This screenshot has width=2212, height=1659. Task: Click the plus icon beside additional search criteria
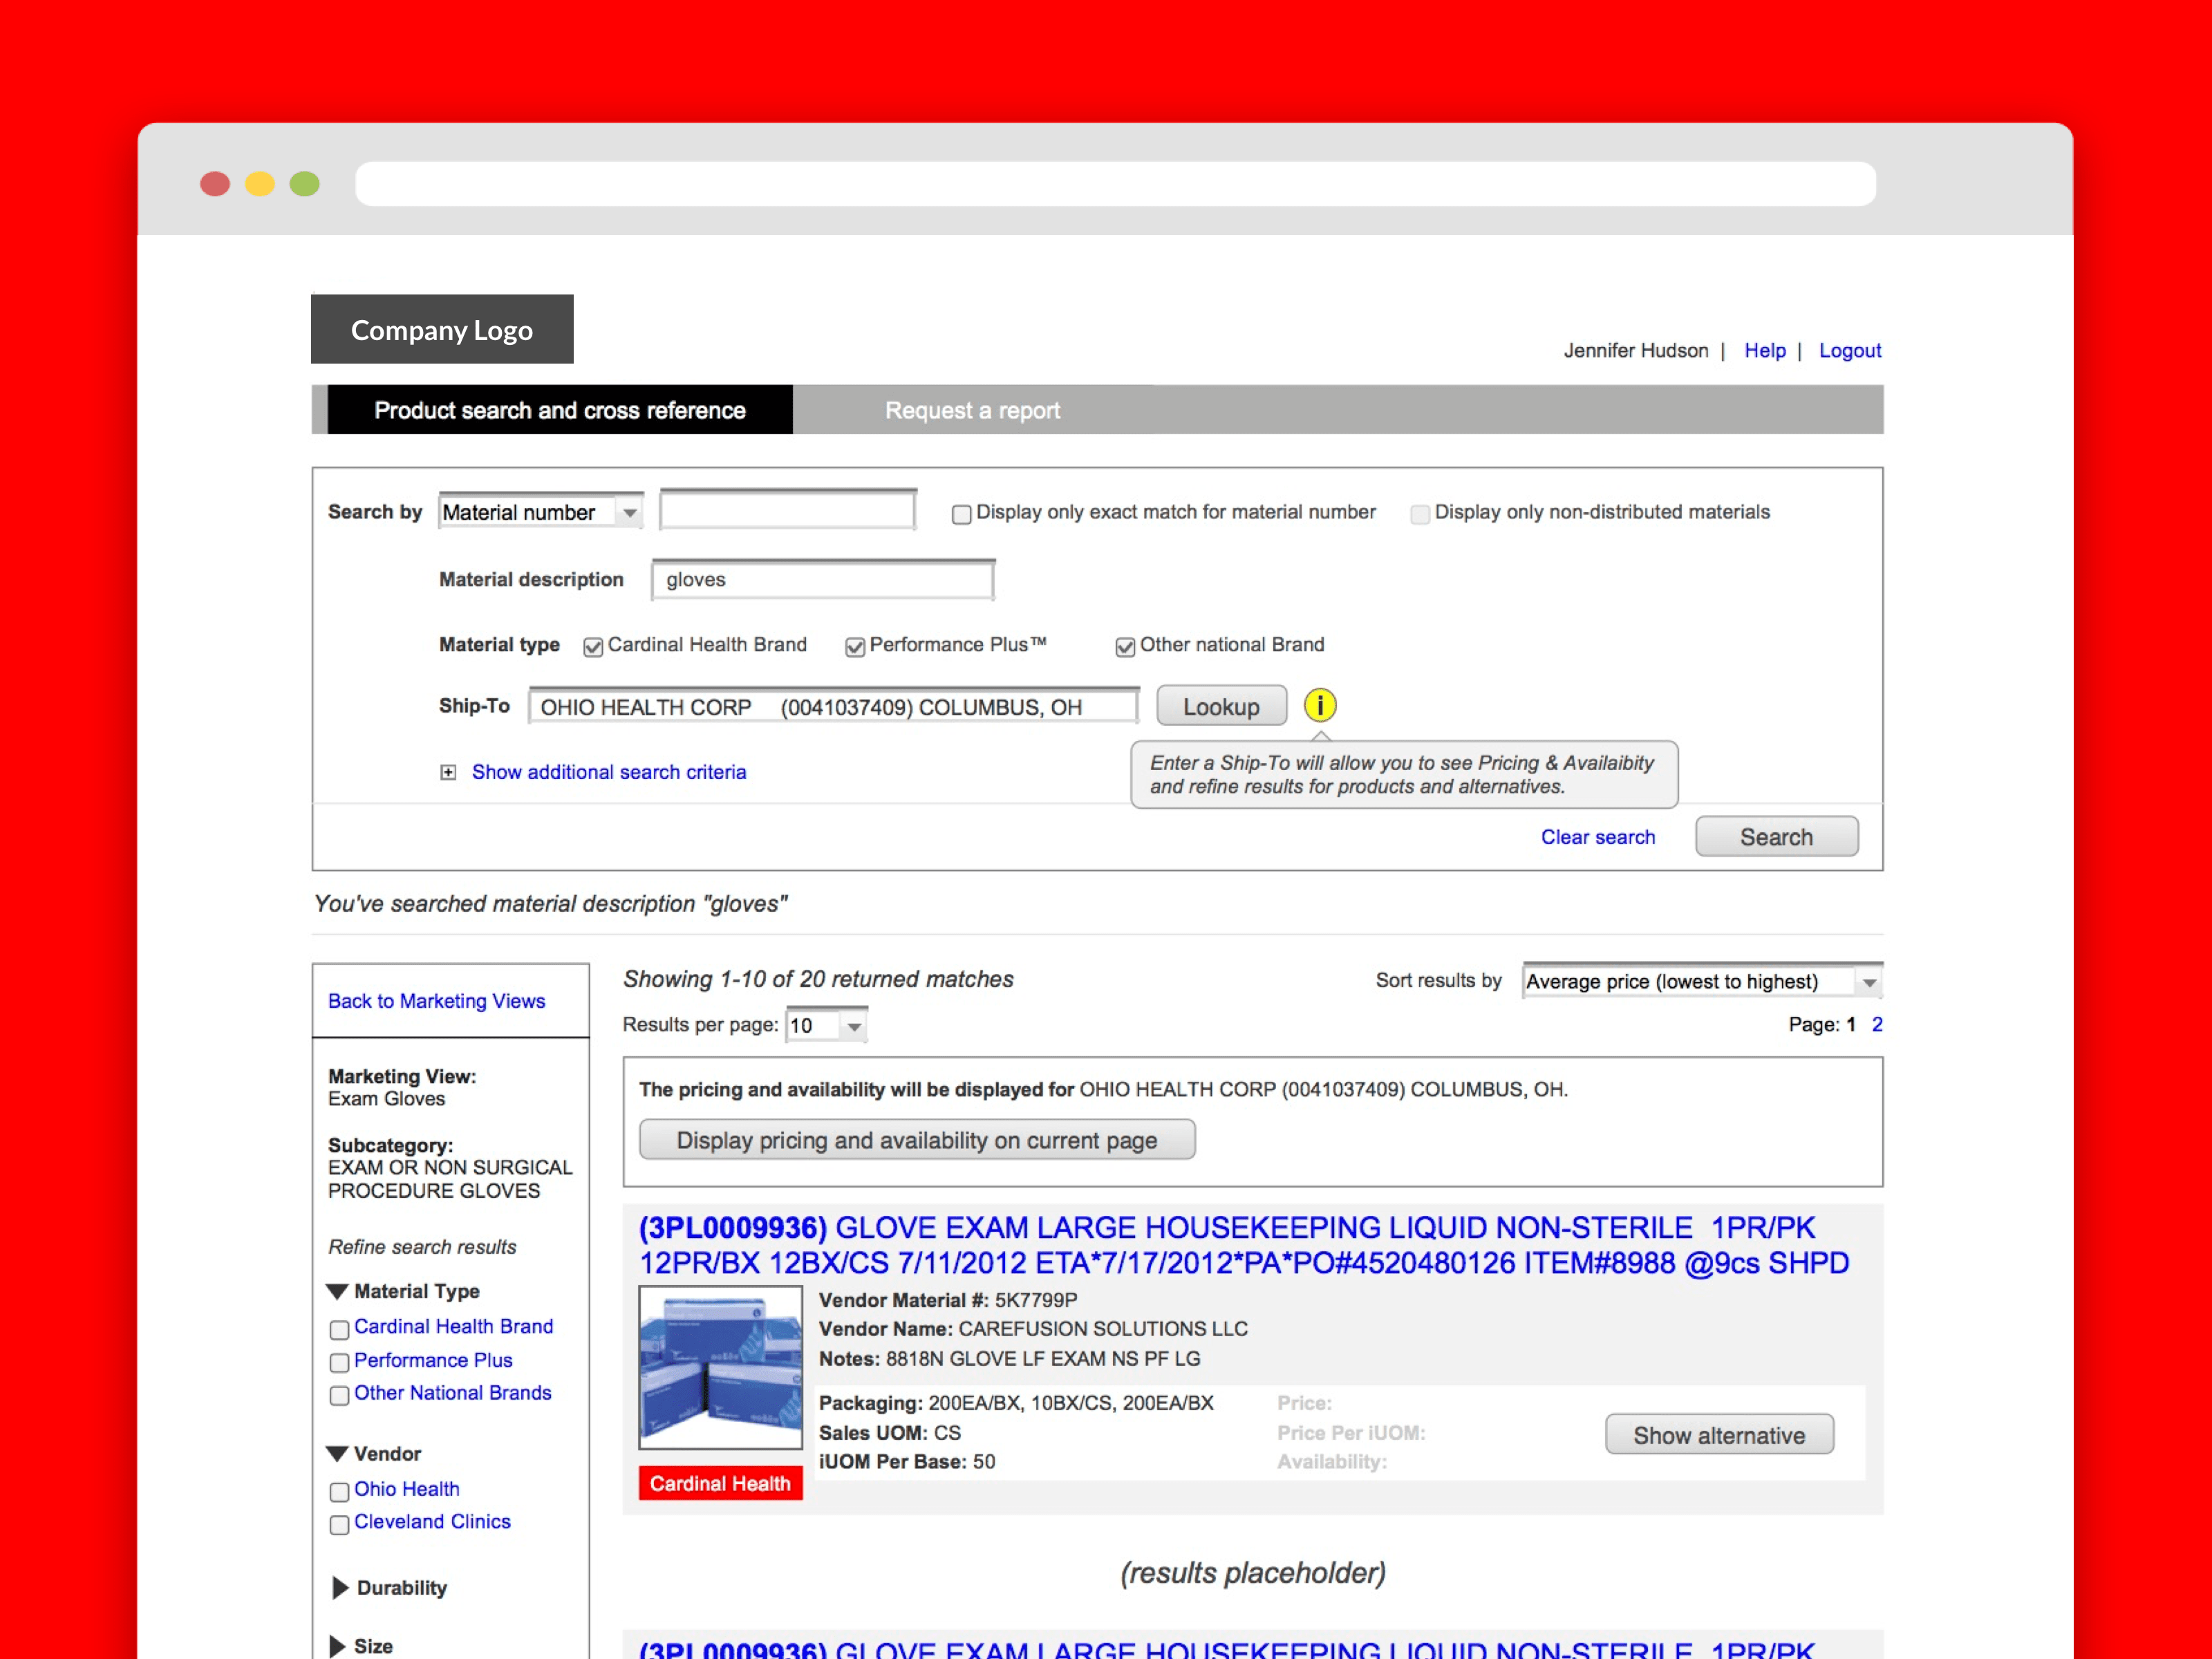click(x=448, y=772)
